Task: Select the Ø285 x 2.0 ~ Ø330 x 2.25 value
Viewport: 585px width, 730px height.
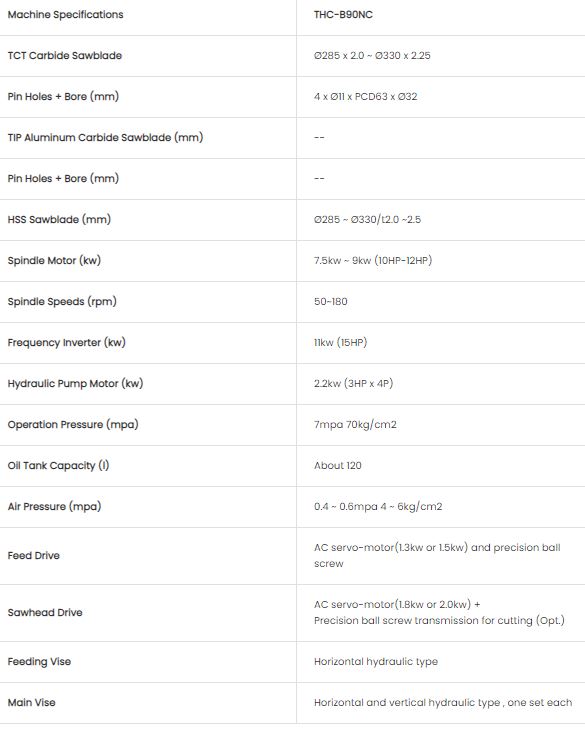Action: [372, 56]
